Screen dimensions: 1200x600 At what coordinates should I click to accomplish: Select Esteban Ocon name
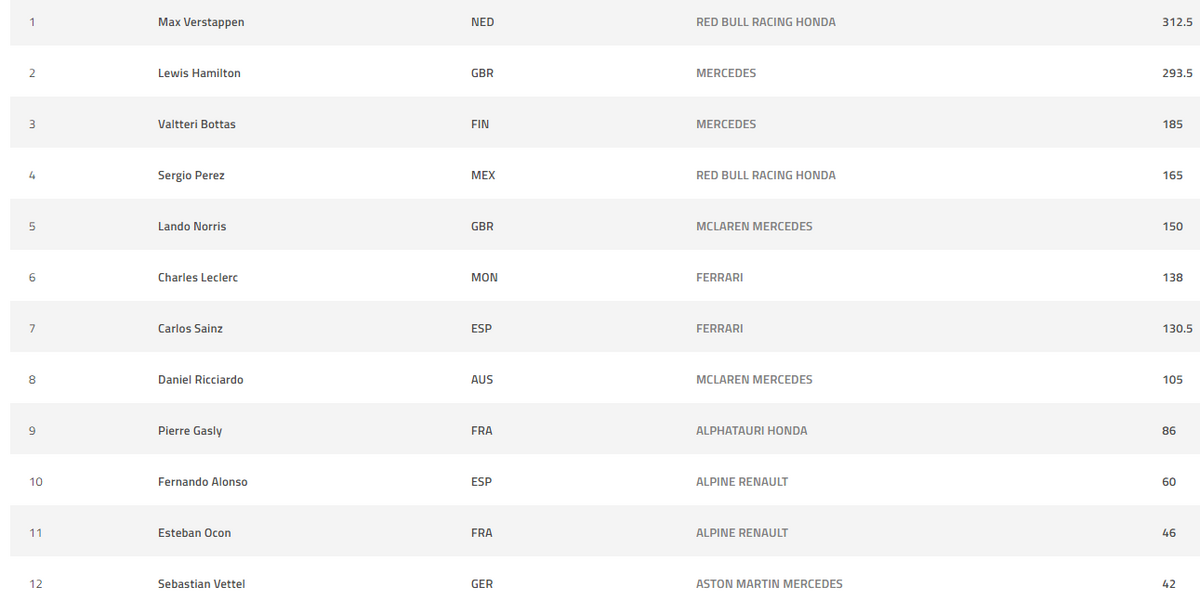point(194,533)
